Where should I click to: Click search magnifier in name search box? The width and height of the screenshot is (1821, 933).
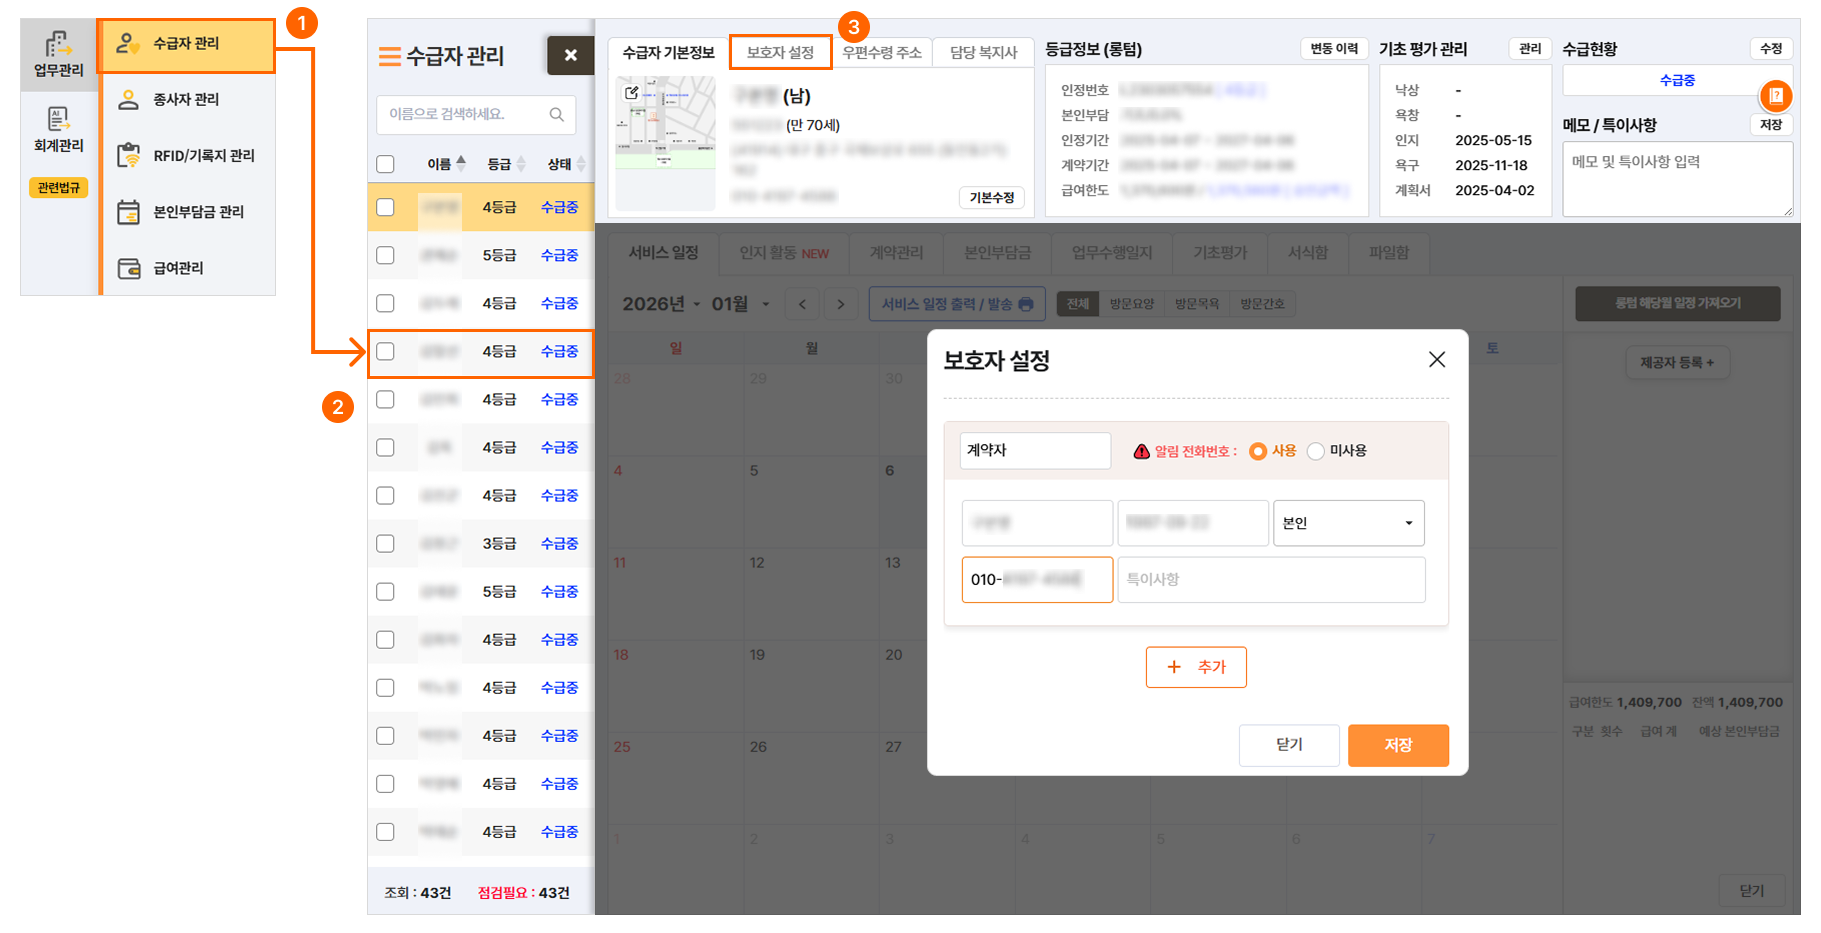coord(557,115)
